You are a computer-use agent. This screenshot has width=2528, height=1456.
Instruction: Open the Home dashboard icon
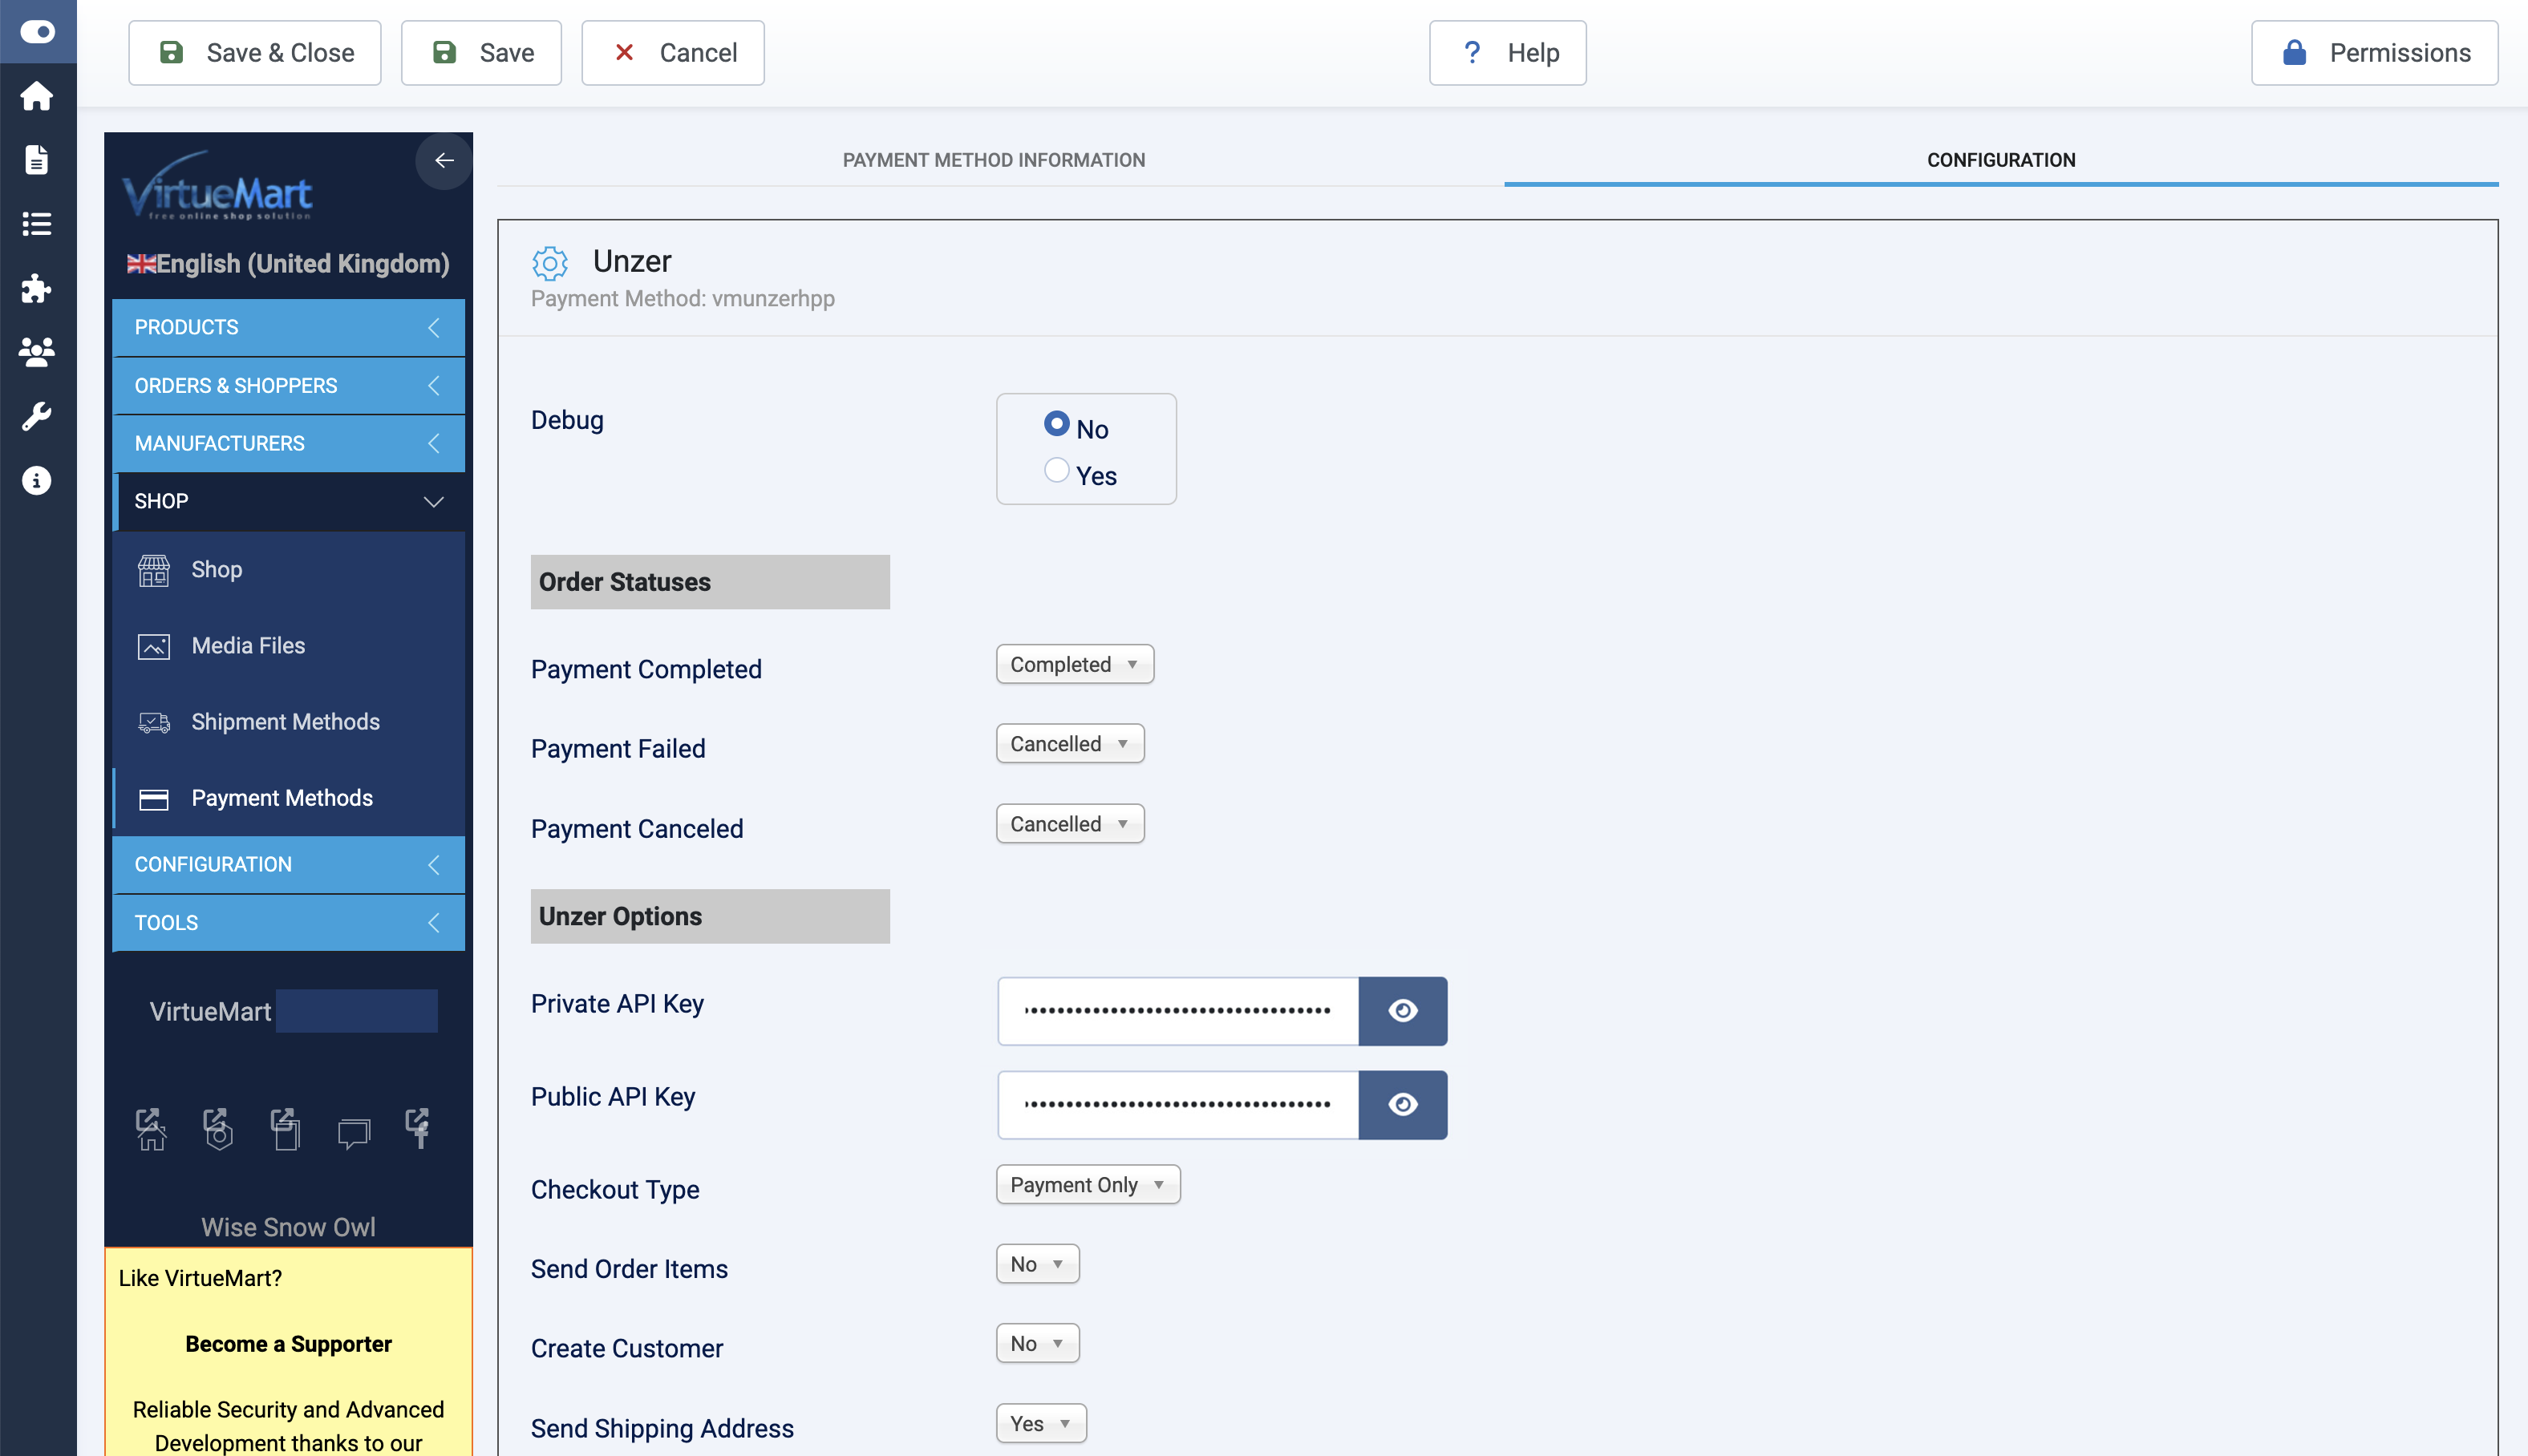click(x=37, y=96)
